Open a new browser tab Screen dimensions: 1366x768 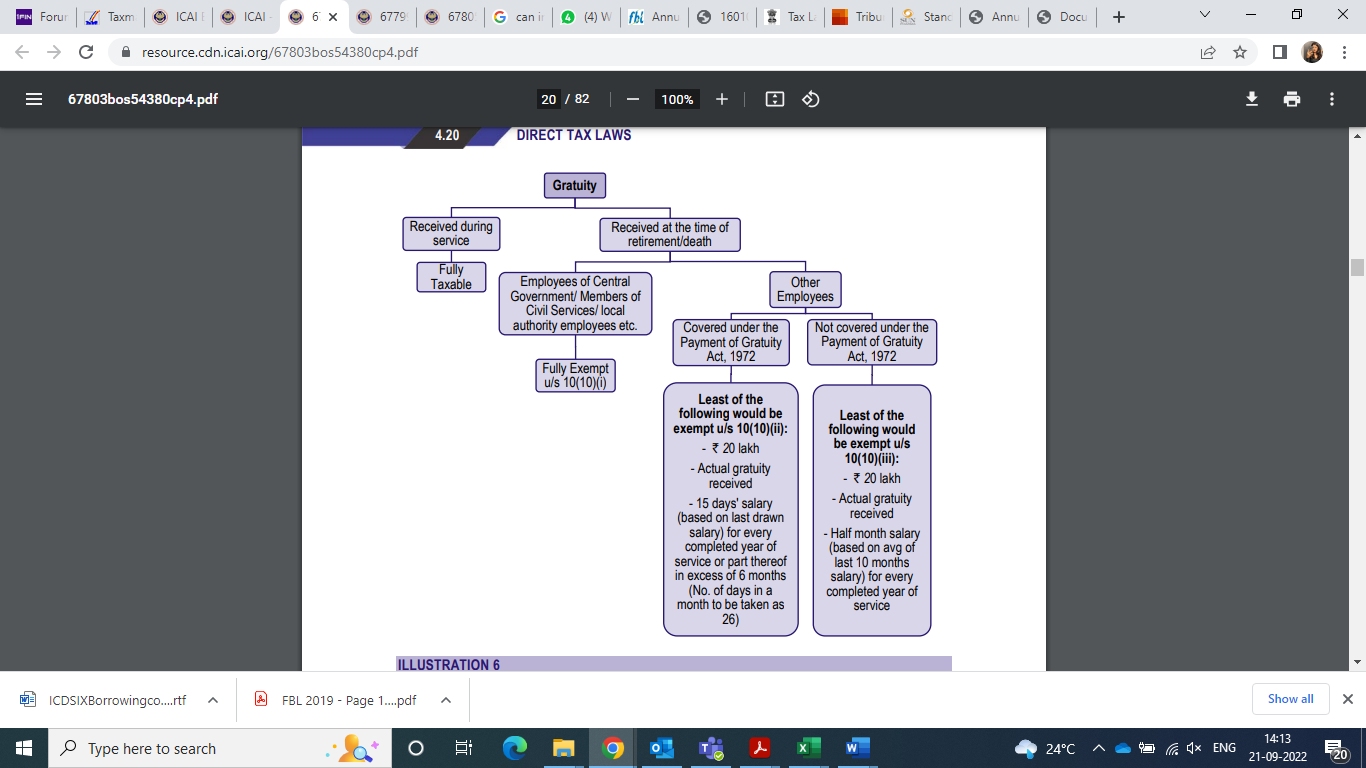(x=1119, y=17)
